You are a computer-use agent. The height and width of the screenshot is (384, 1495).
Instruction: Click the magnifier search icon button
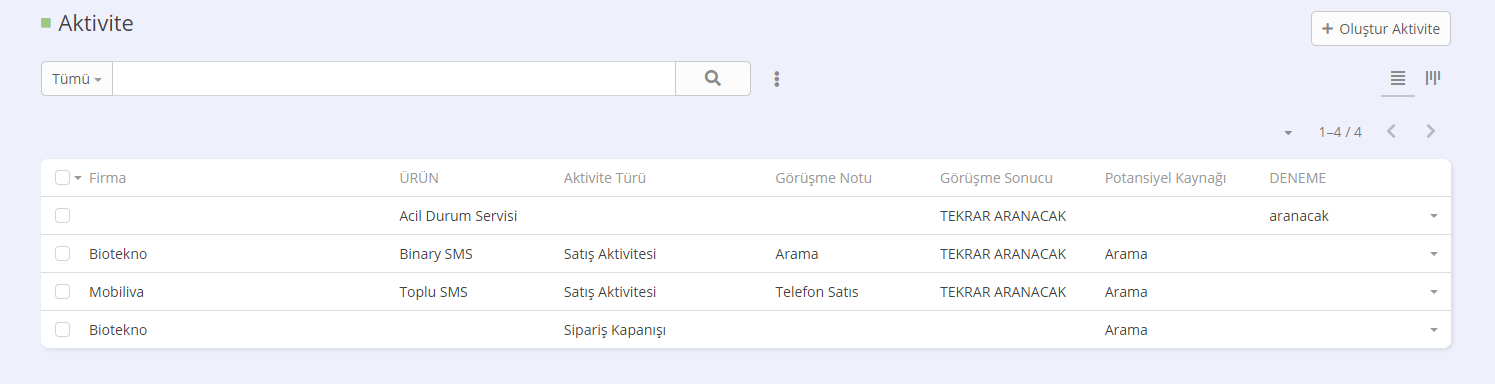[713, 78]
